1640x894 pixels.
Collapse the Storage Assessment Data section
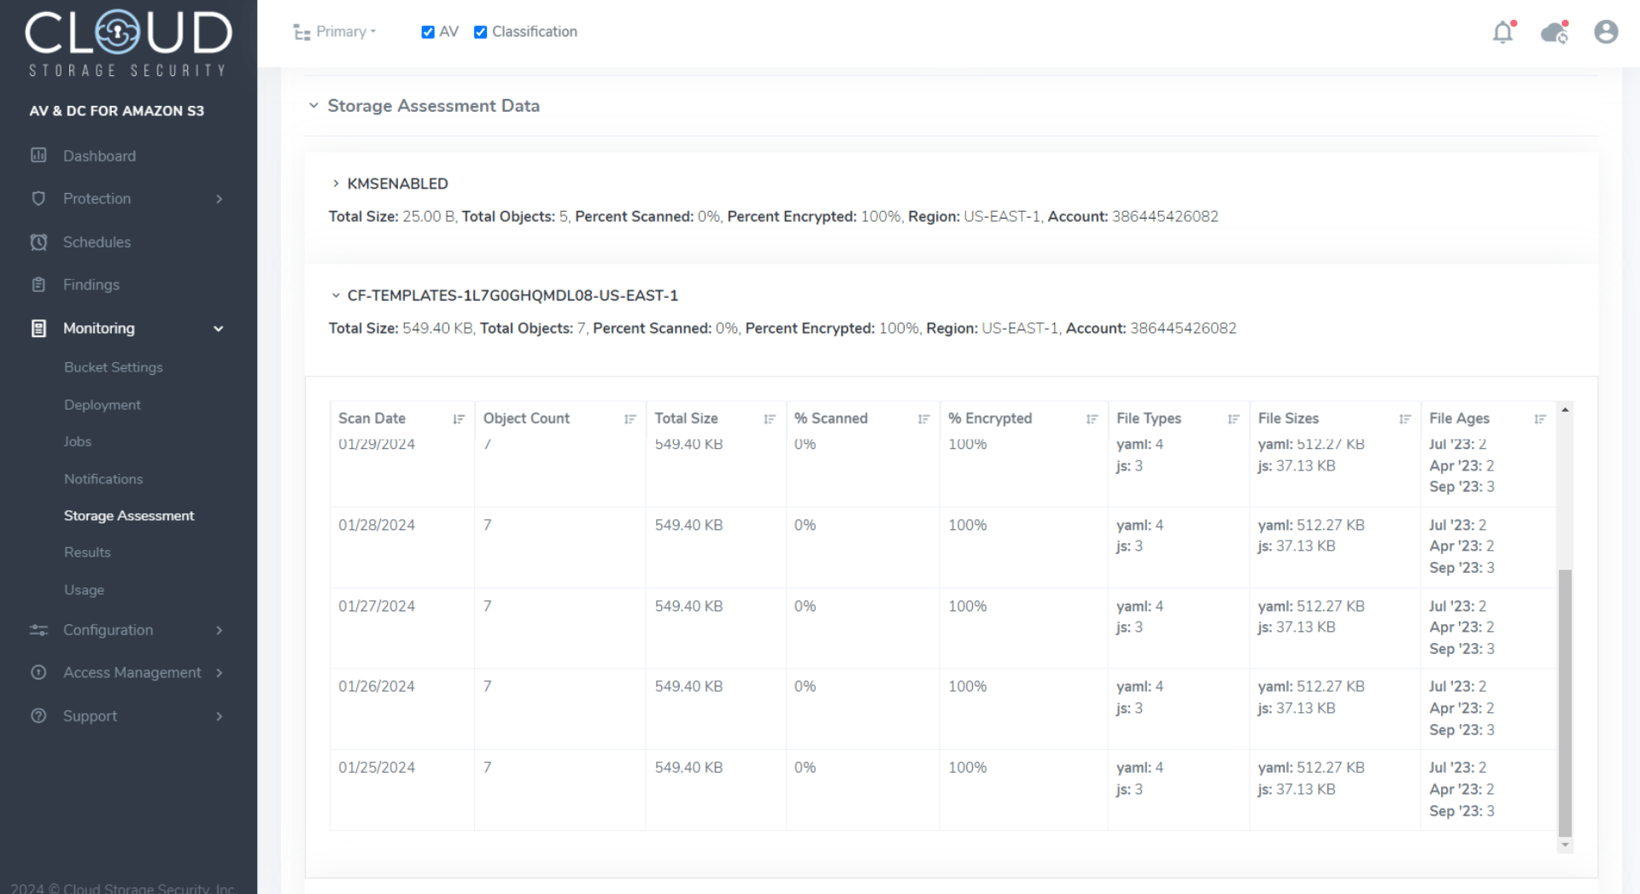point(313,105)
